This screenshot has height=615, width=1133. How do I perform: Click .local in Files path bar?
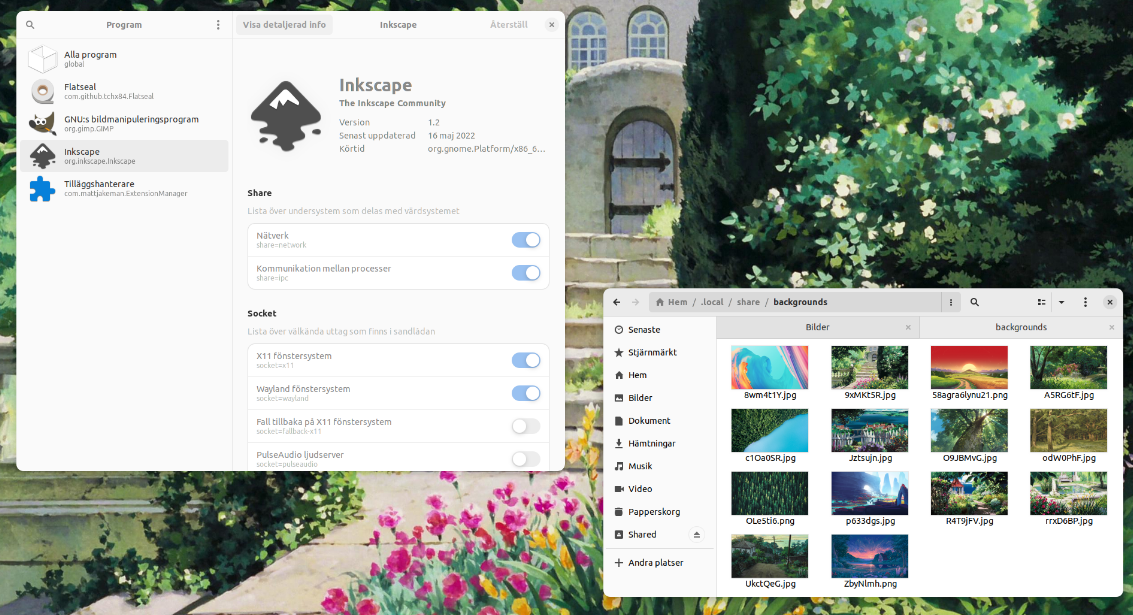tap(712, 302)
